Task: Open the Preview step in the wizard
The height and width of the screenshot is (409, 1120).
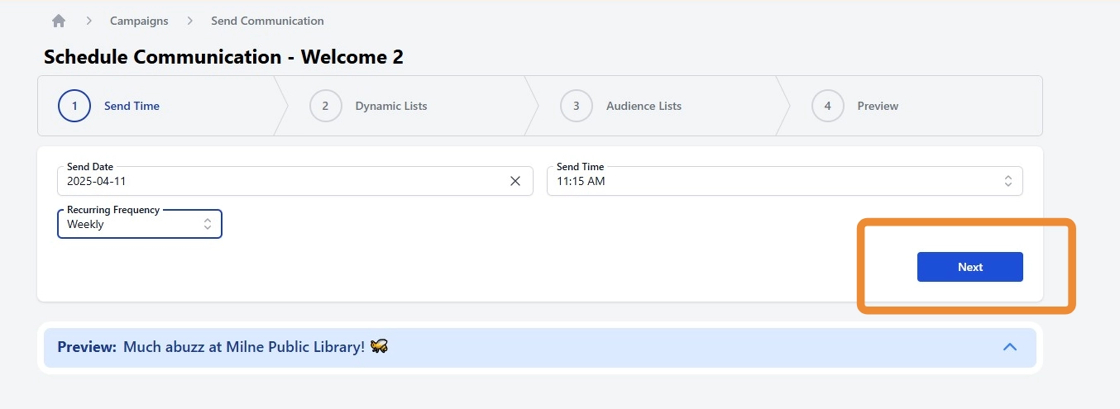Action: (x=878, y=106)
